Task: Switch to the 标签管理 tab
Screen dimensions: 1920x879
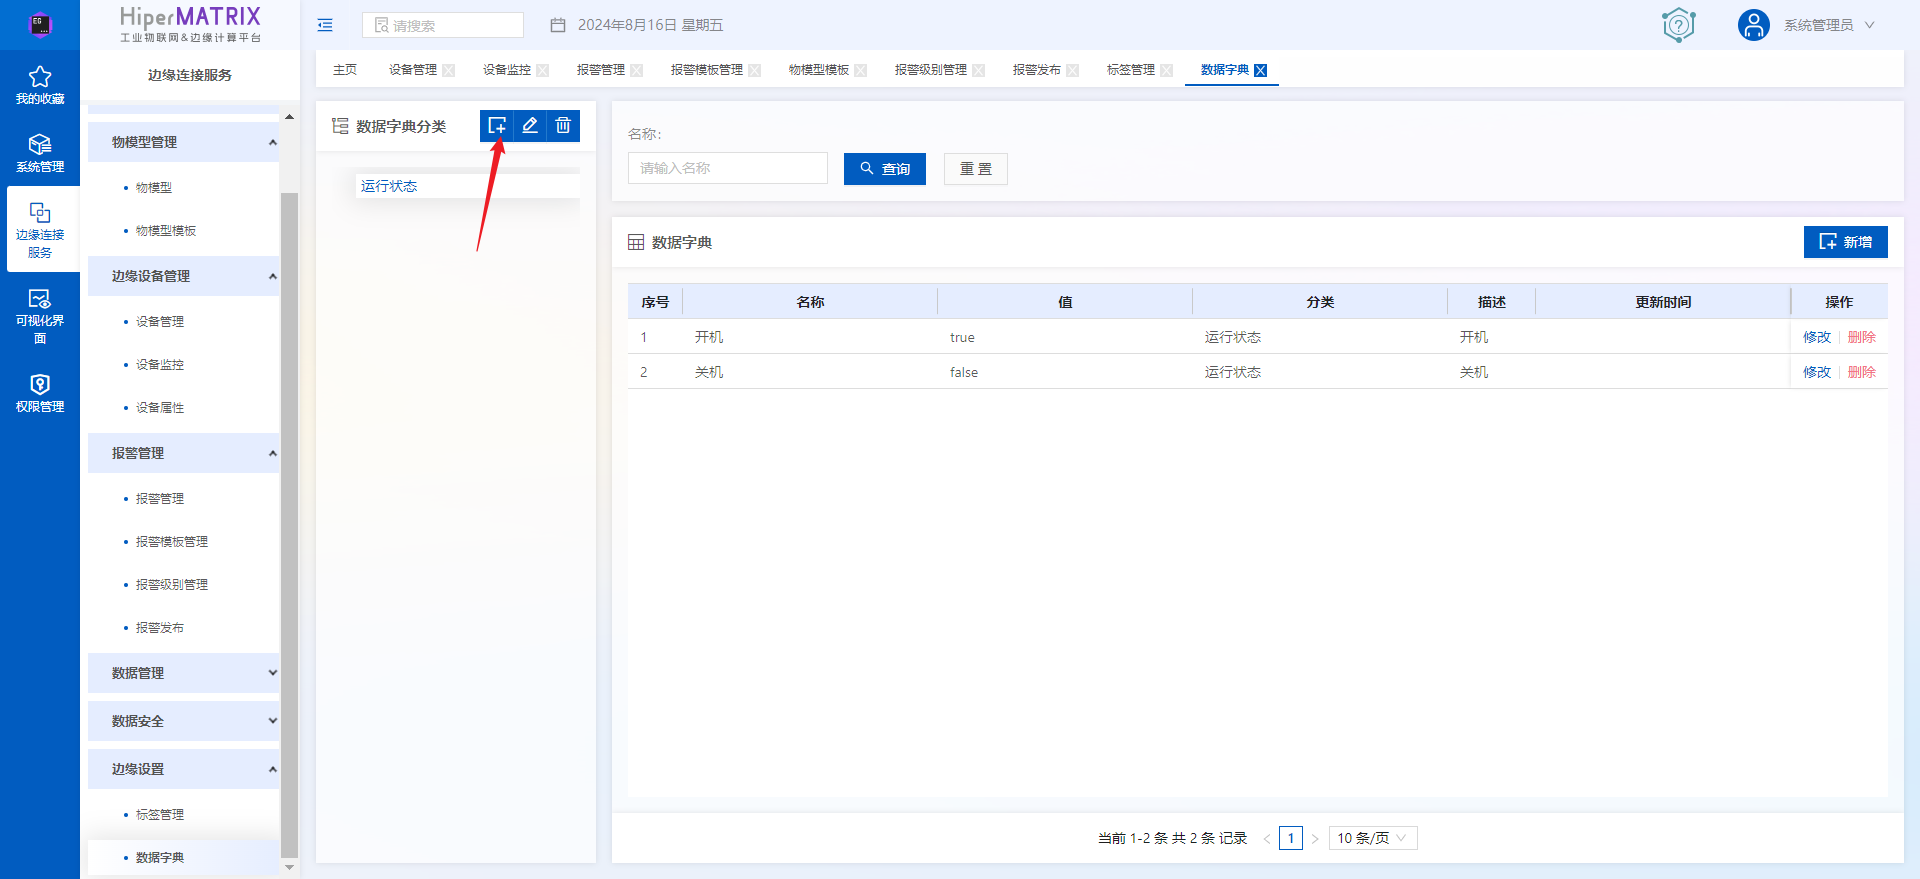Action: (1131, 70)
